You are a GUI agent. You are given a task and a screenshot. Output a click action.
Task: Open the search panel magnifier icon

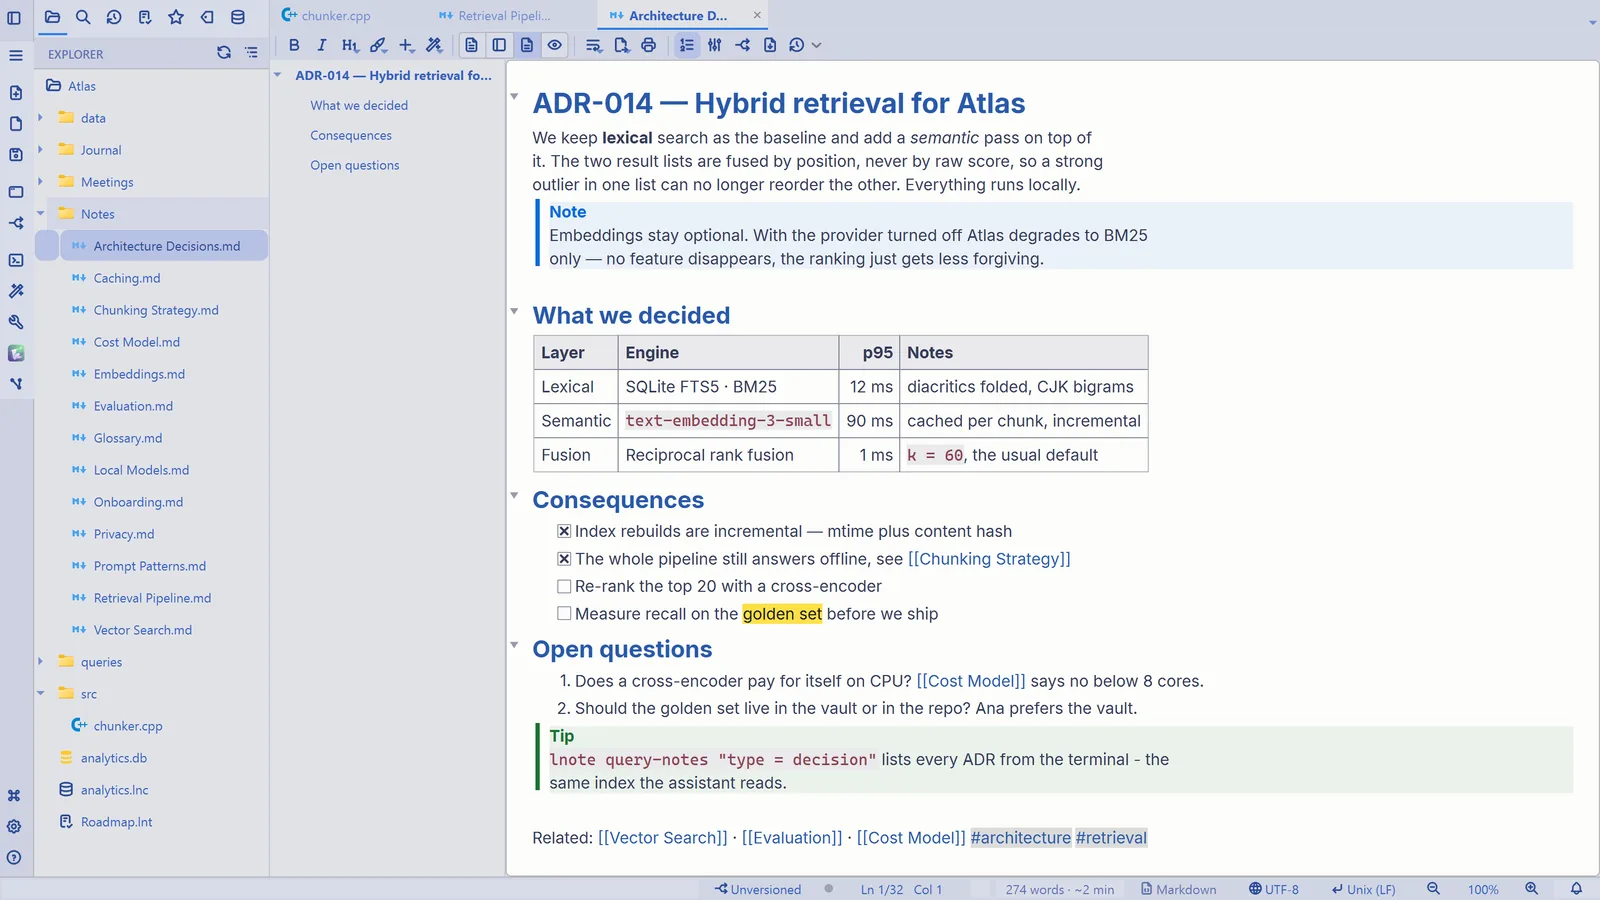click(x=83, y=17)
